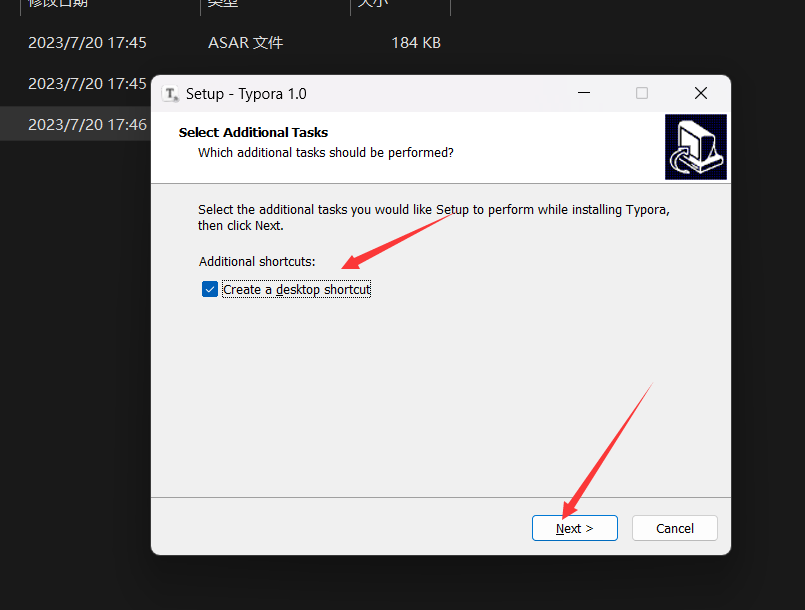Click the Typora icon in title bar
Screen dimensions: 805x610
point(170,94)
